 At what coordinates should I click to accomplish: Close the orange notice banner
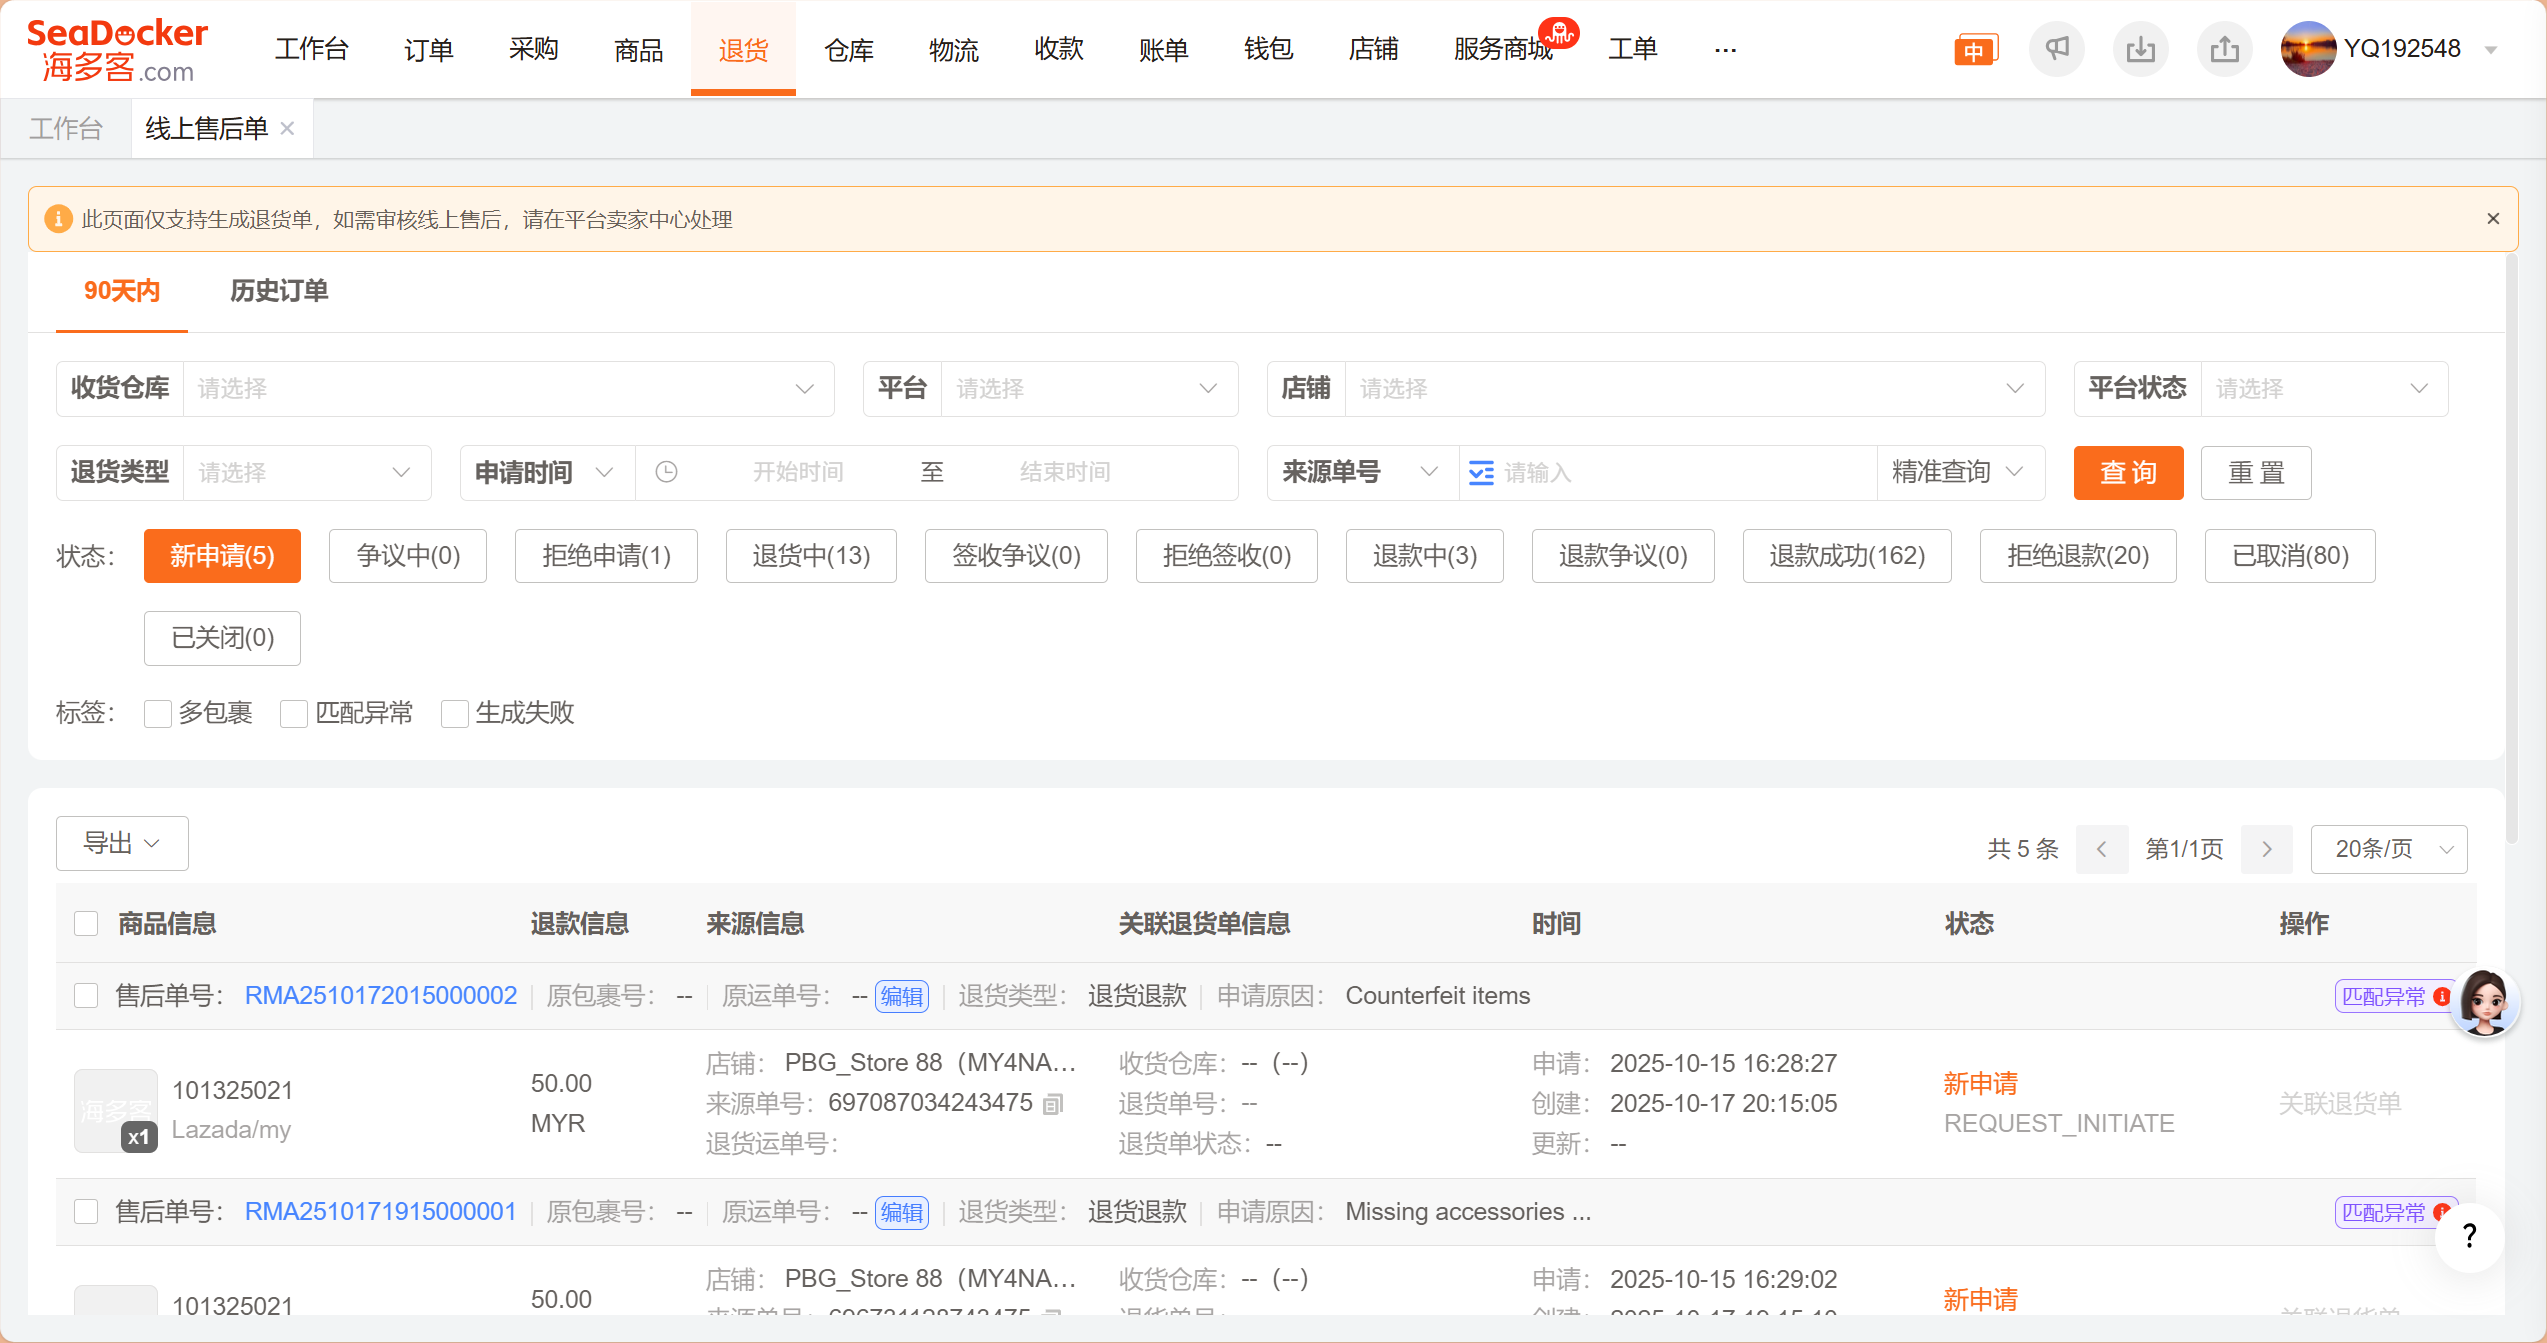click(x=2493, y=219)
